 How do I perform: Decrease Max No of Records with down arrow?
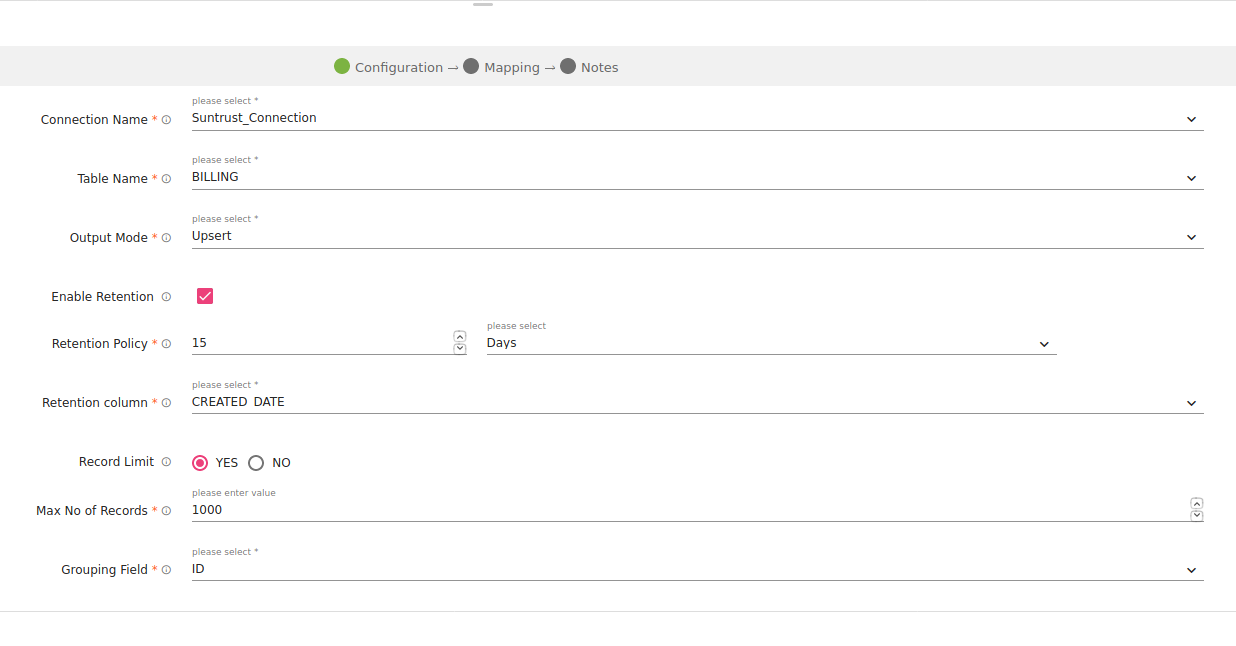(1197, 516)
